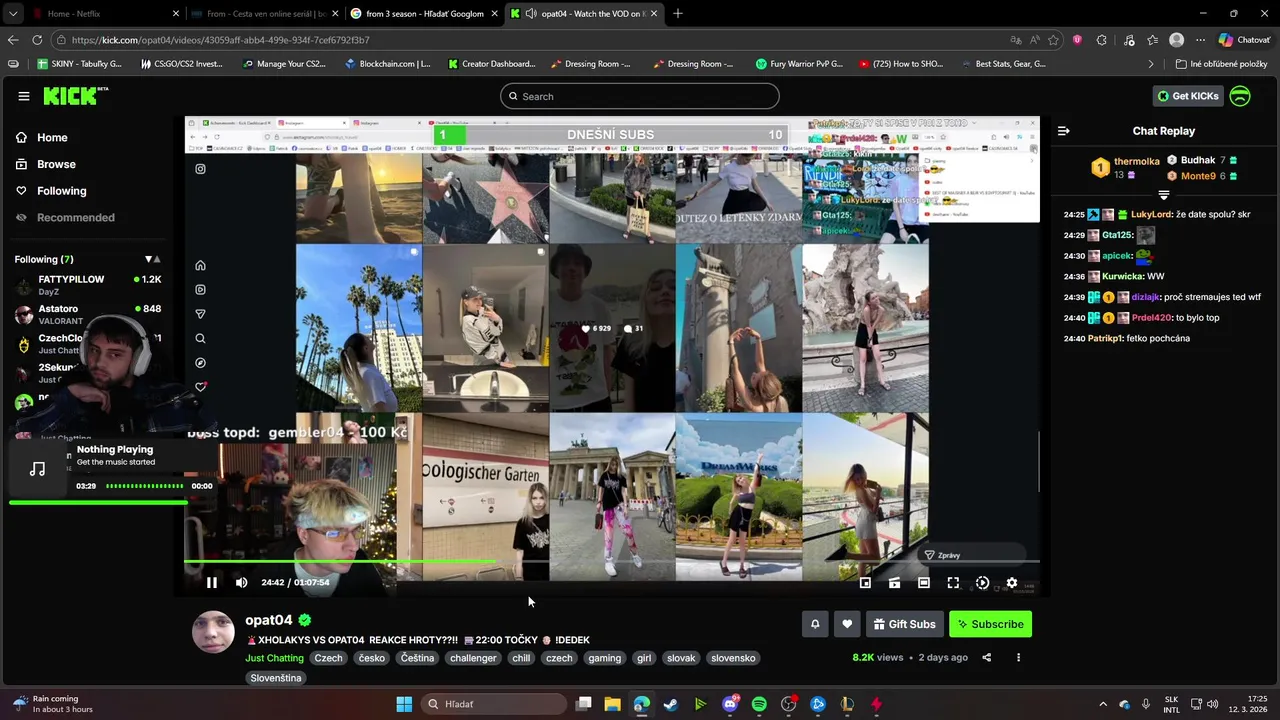
Task: Go back in browser history
Action: click(x=13, y=40)
